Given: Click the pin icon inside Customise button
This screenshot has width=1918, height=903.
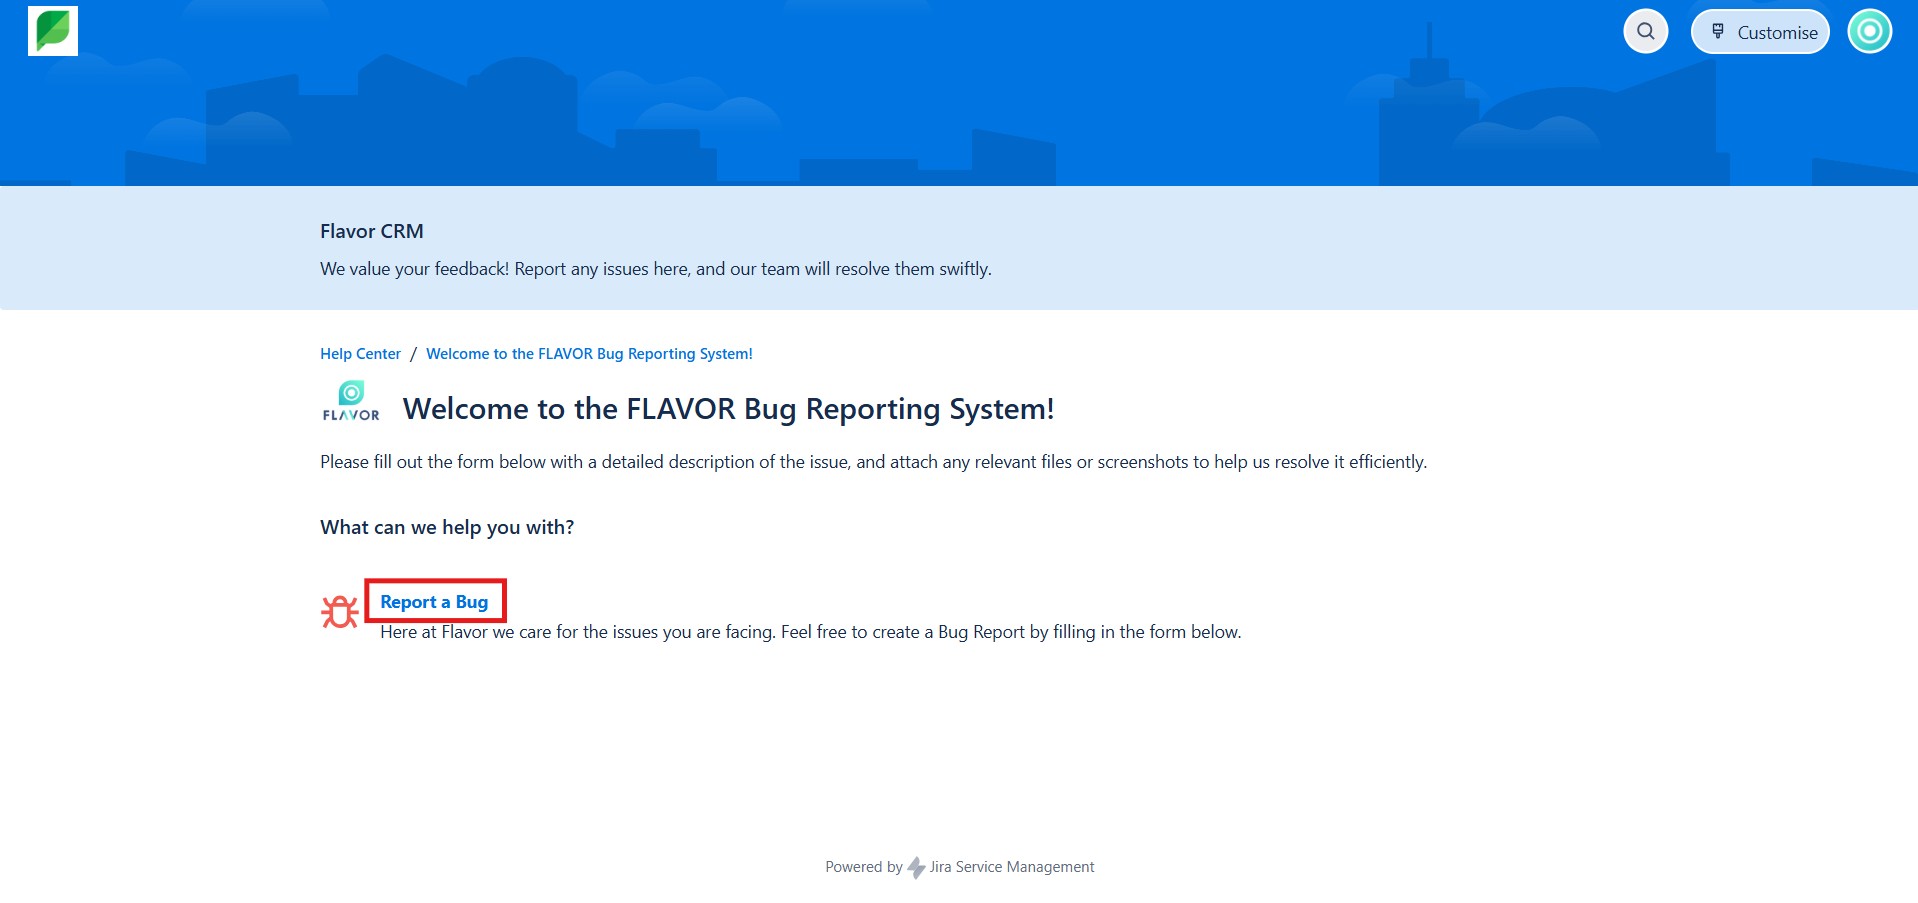Looking at the screenshot, I should pyautogui.click(x=1718, y=32).
